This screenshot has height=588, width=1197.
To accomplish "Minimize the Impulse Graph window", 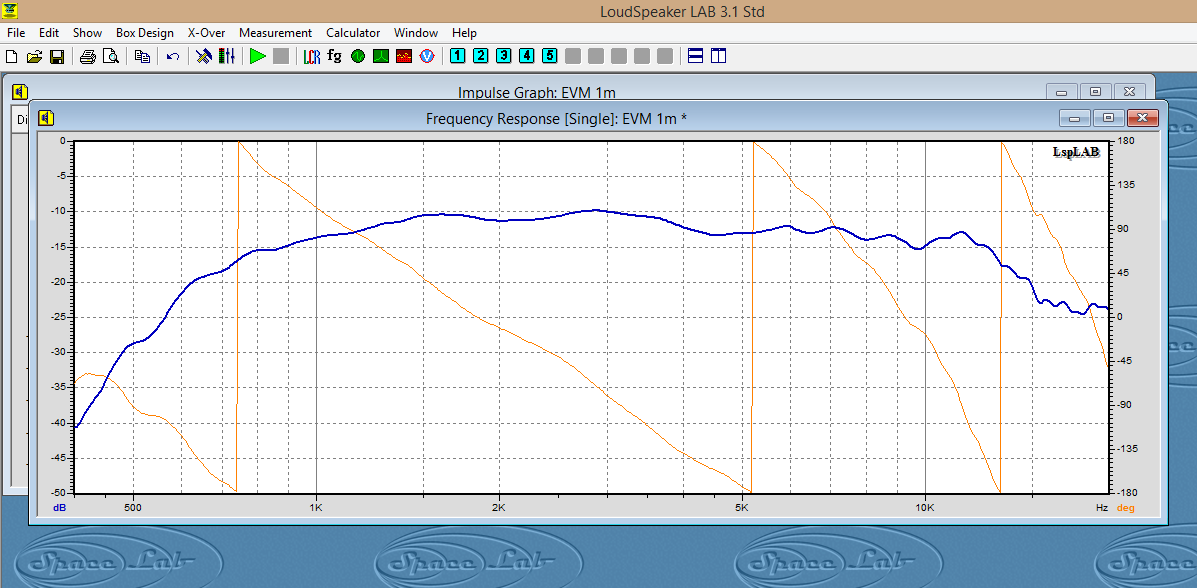I will point(1062,91).
